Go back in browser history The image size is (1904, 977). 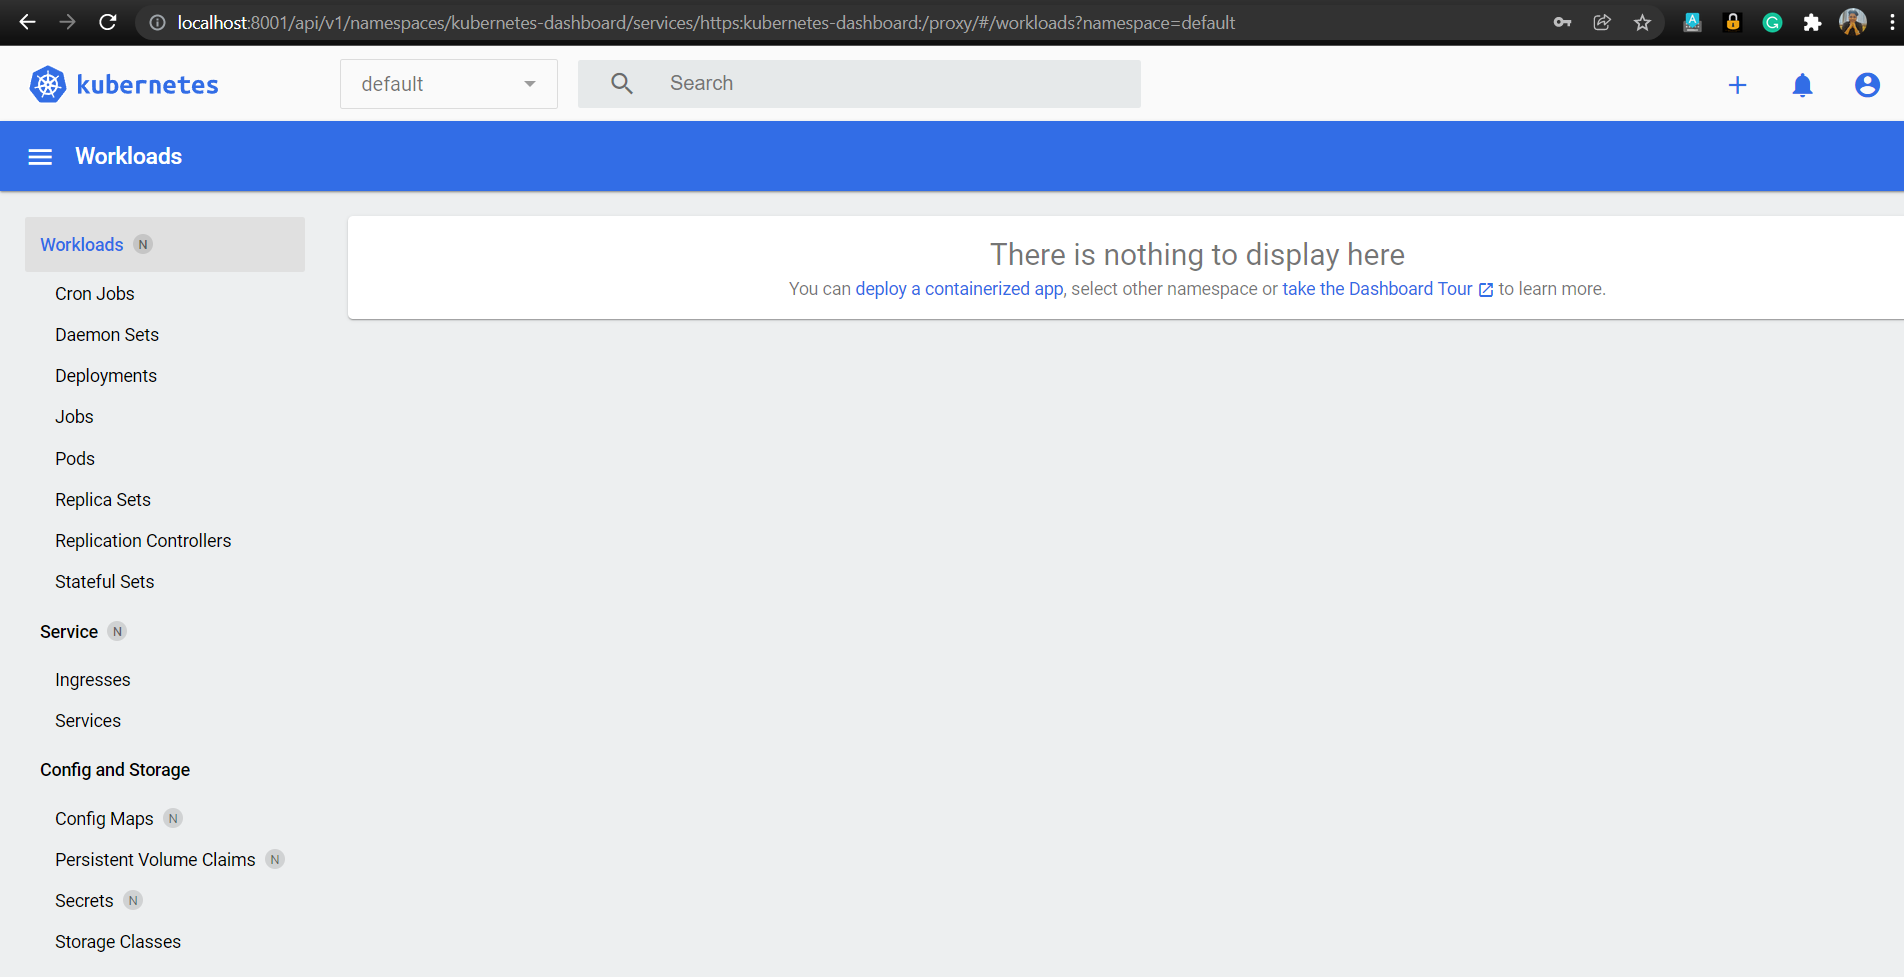tap(27, 22)
